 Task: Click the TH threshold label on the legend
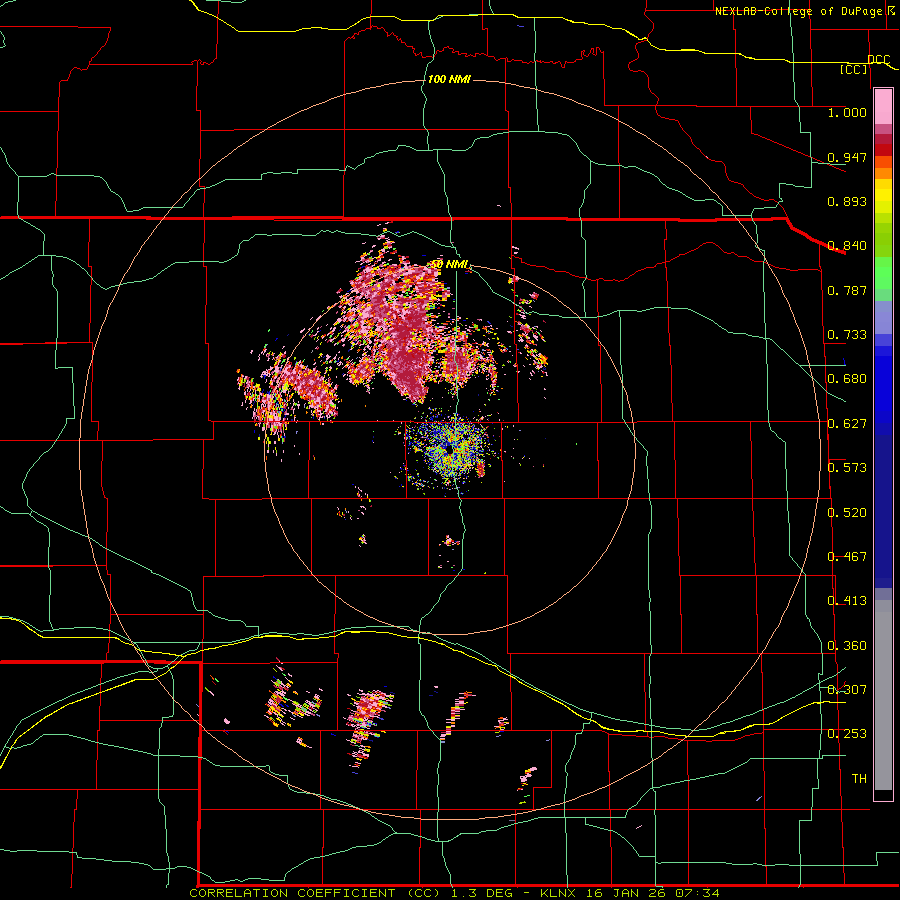[x=859, y=779]
